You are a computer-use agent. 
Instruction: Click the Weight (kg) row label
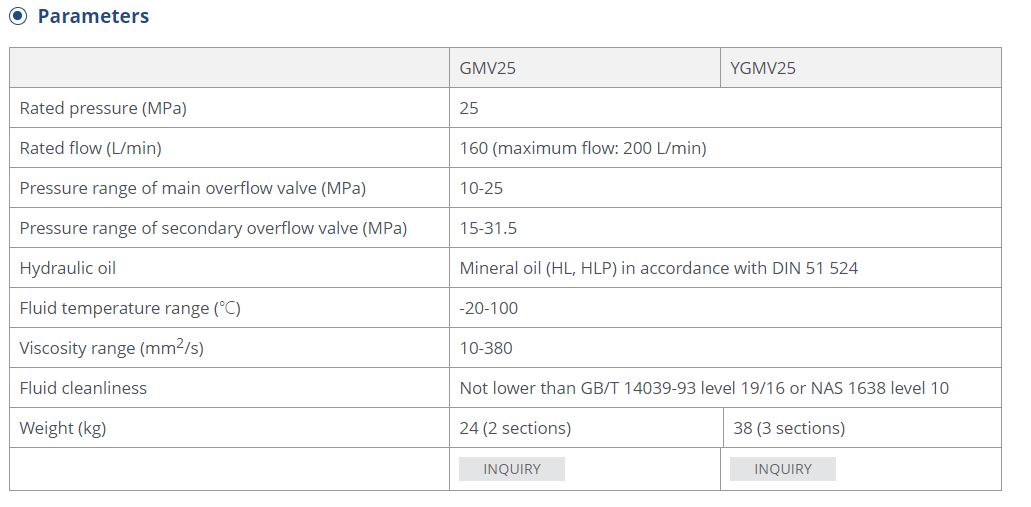tap(63, 429)
